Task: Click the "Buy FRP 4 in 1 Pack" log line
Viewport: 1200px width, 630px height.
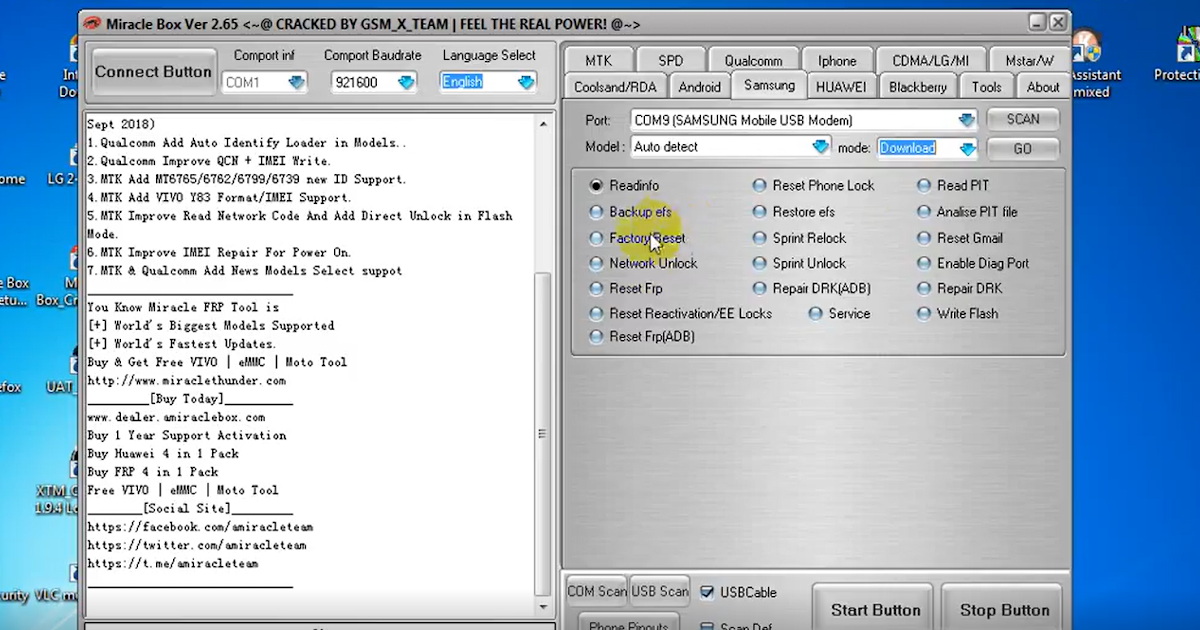Action: 153,472
